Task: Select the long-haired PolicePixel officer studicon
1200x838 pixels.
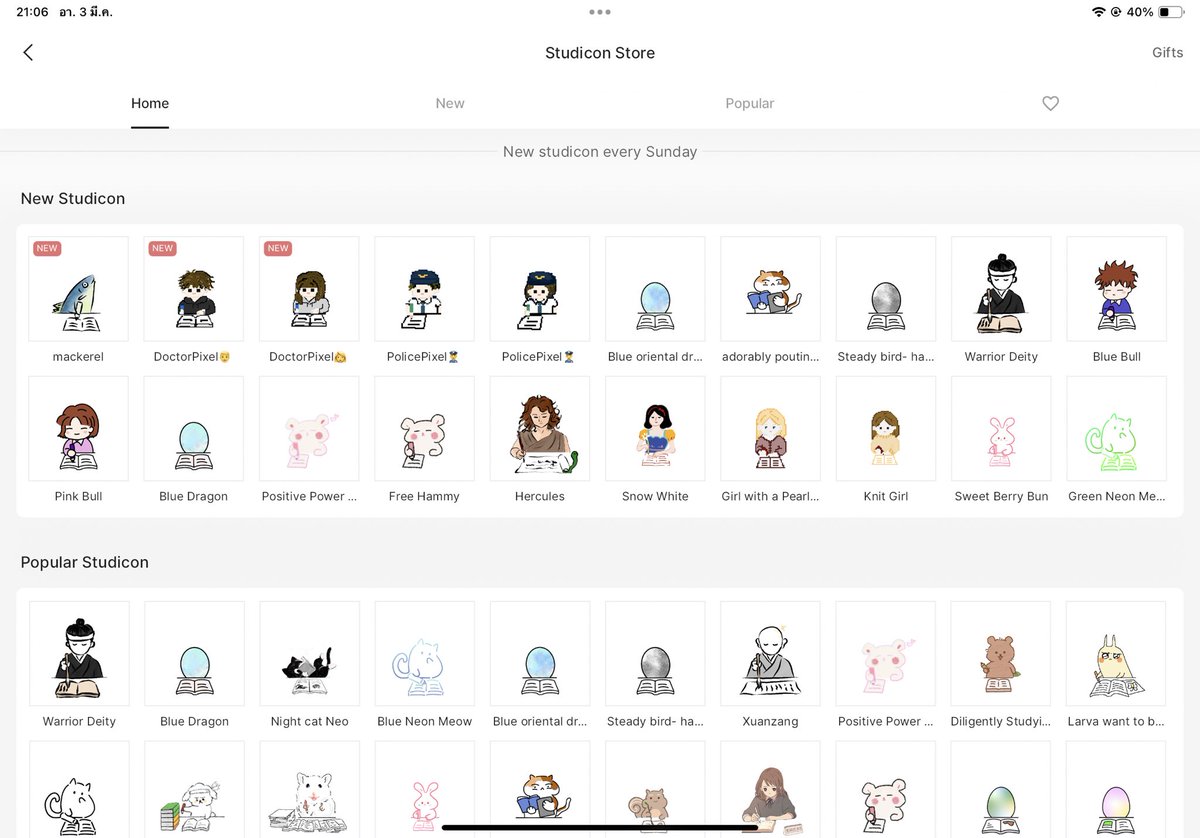Action: [x=540, y=289]
